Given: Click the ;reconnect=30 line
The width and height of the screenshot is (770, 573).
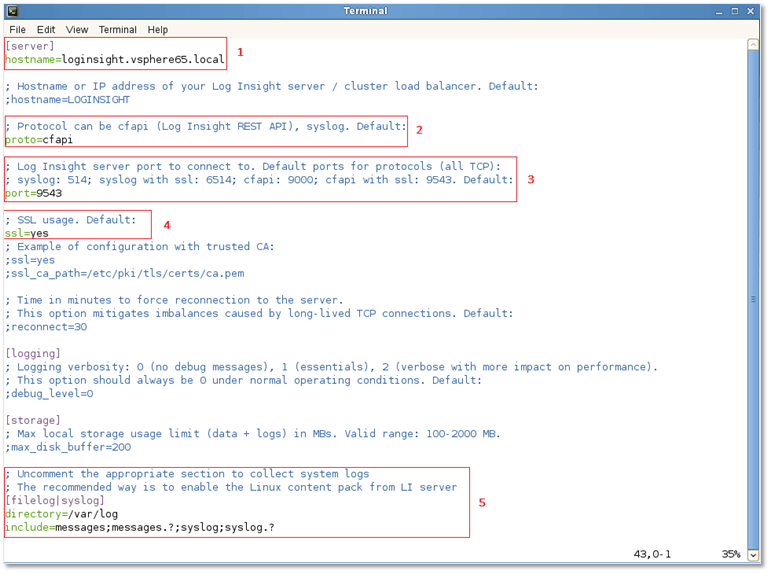Looking at the screenshot, I should pyautogui.click(x=46, y=327).
